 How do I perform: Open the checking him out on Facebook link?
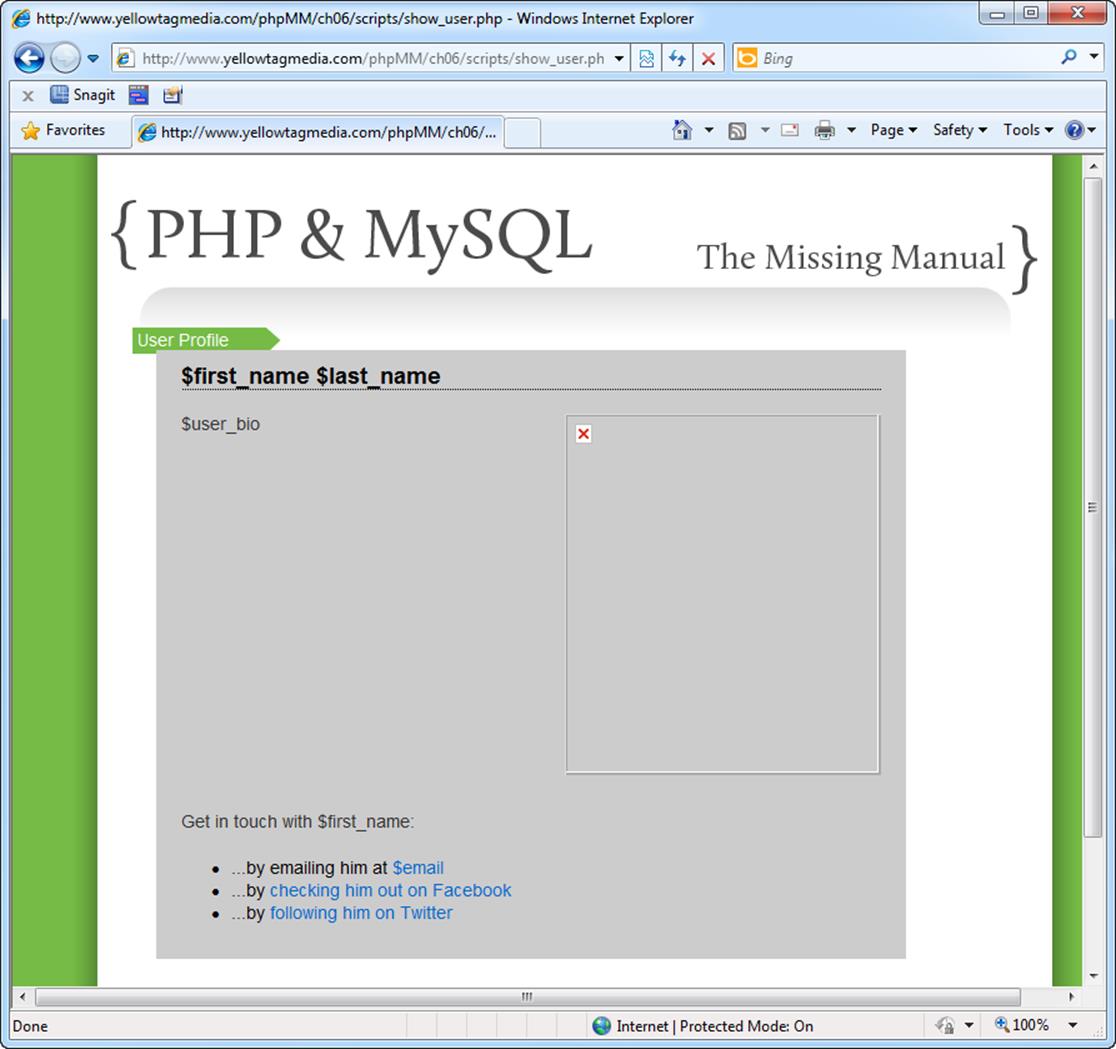tap(390, 890)
